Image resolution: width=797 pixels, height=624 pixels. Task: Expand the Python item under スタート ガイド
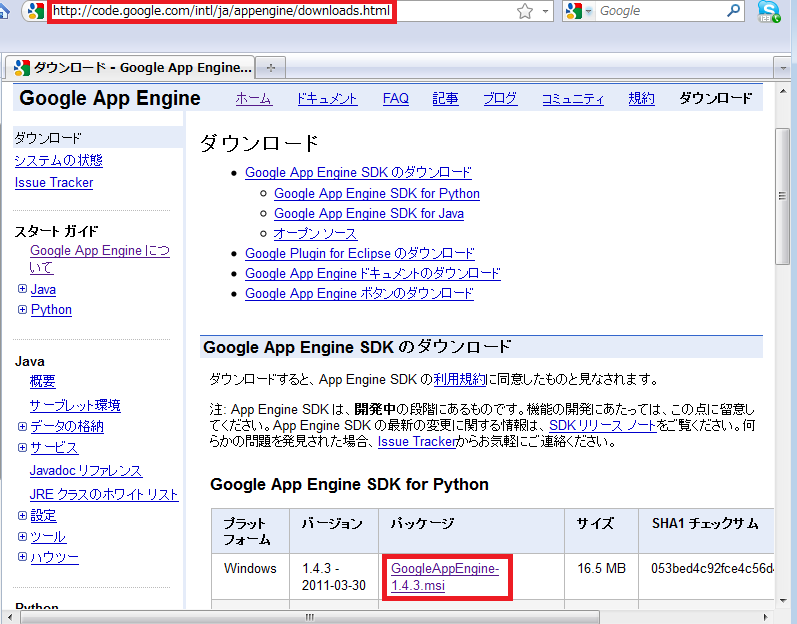[22, 309]
